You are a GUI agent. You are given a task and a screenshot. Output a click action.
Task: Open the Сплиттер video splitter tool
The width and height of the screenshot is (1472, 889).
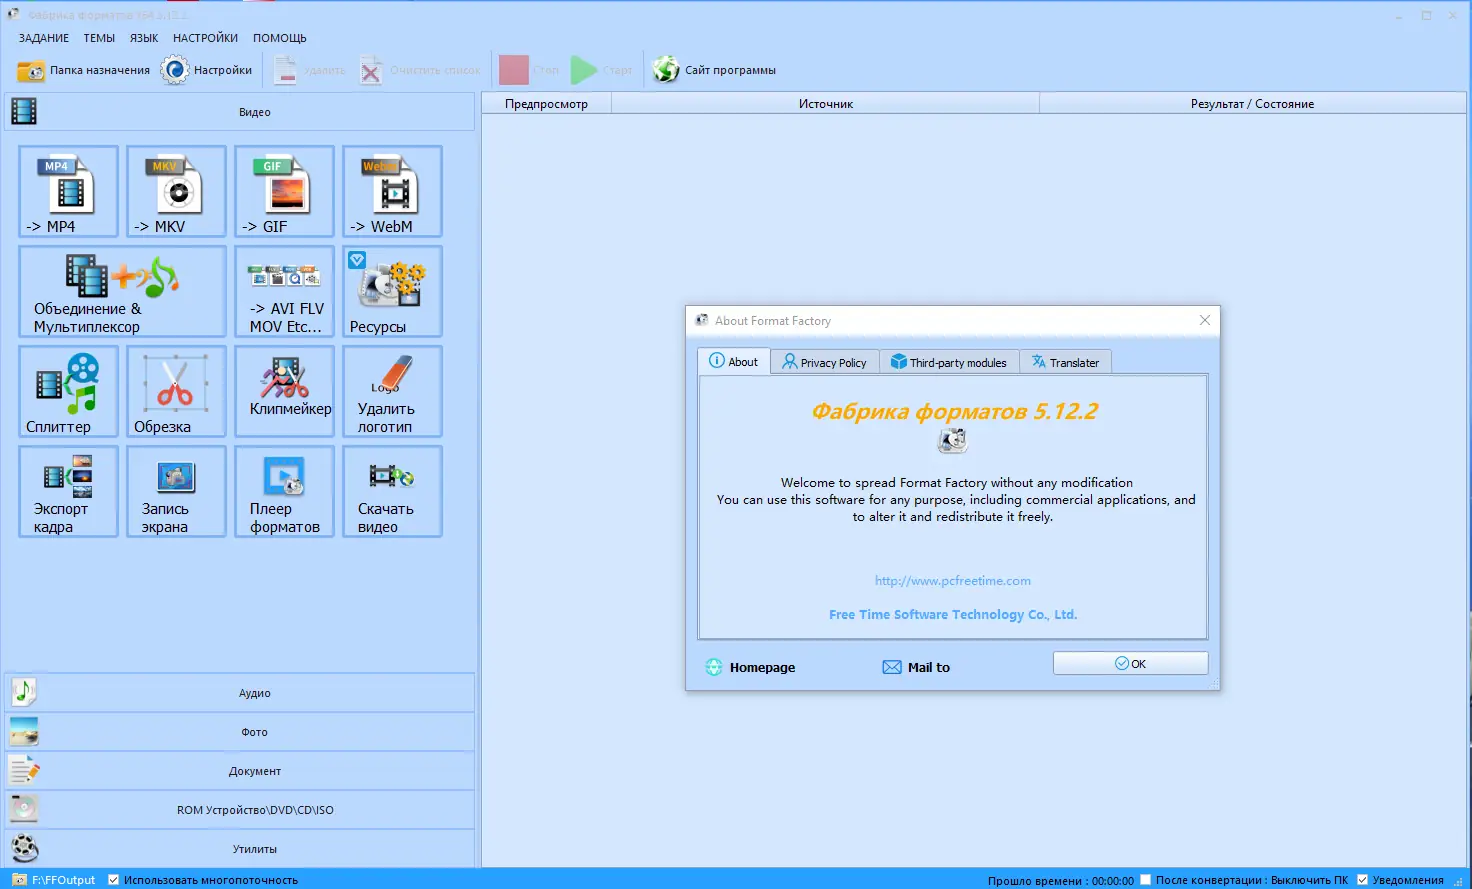67,391
